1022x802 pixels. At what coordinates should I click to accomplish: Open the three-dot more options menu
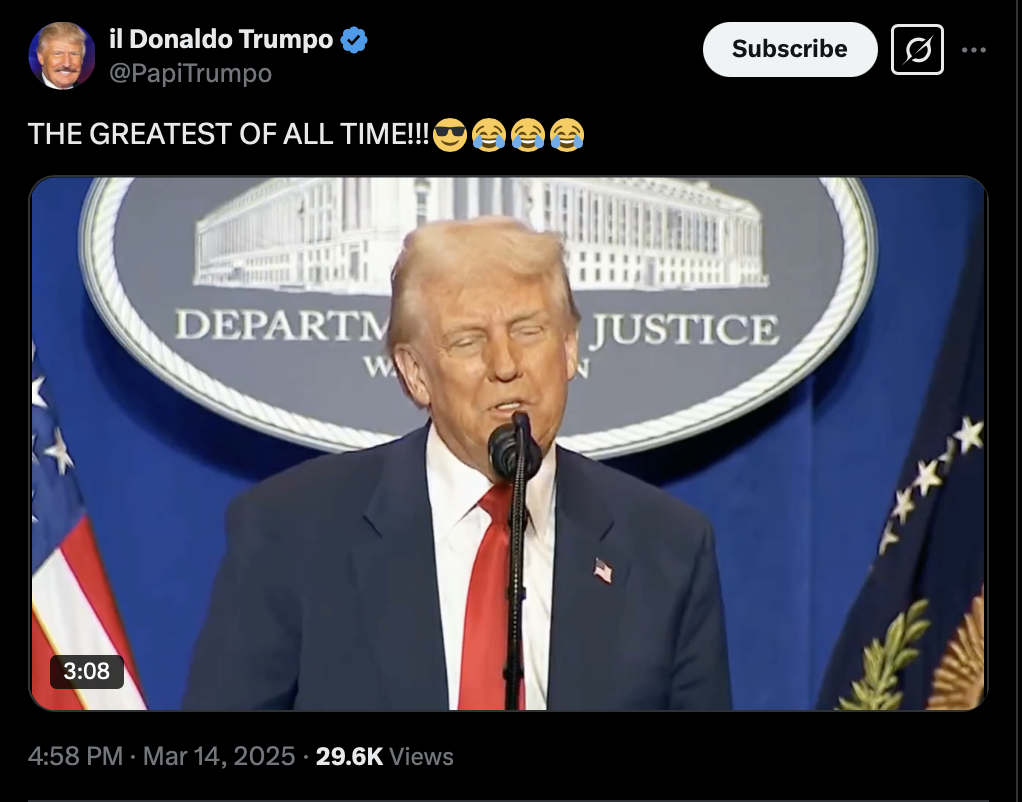(x=974, y=50)
